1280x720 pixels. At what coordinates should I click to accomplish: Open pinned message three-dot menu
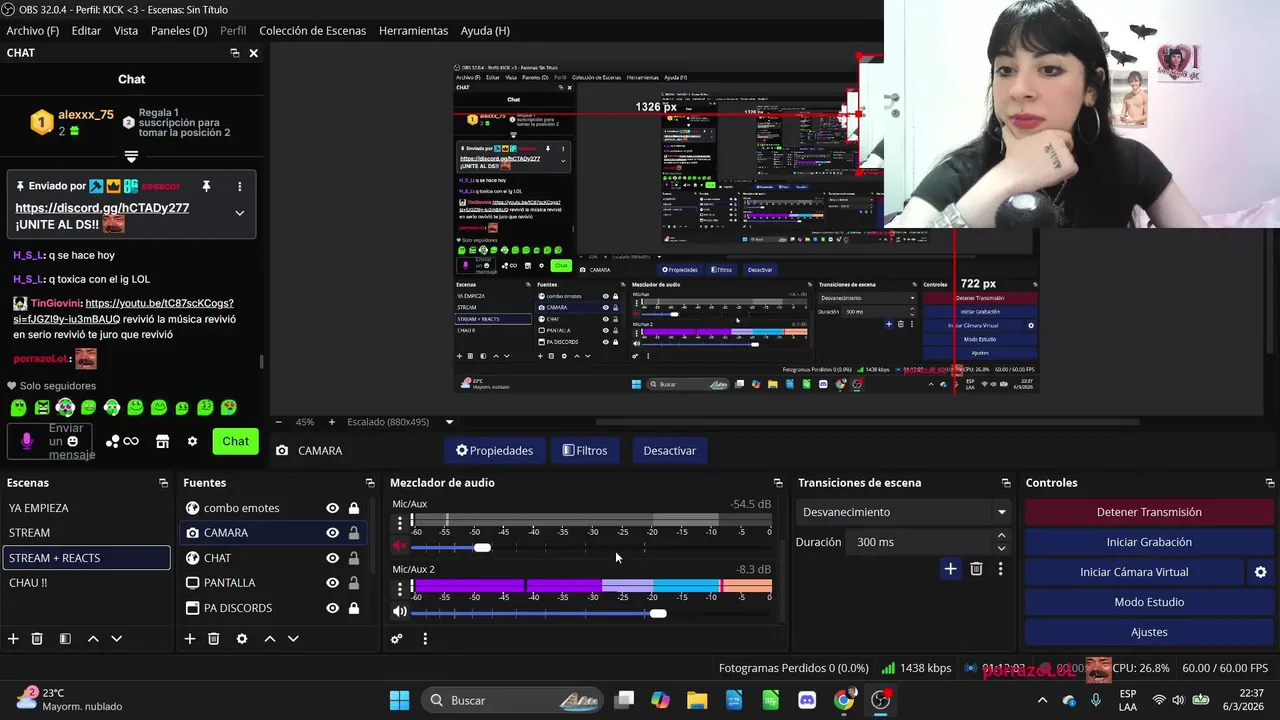click(x=239, y=186)
